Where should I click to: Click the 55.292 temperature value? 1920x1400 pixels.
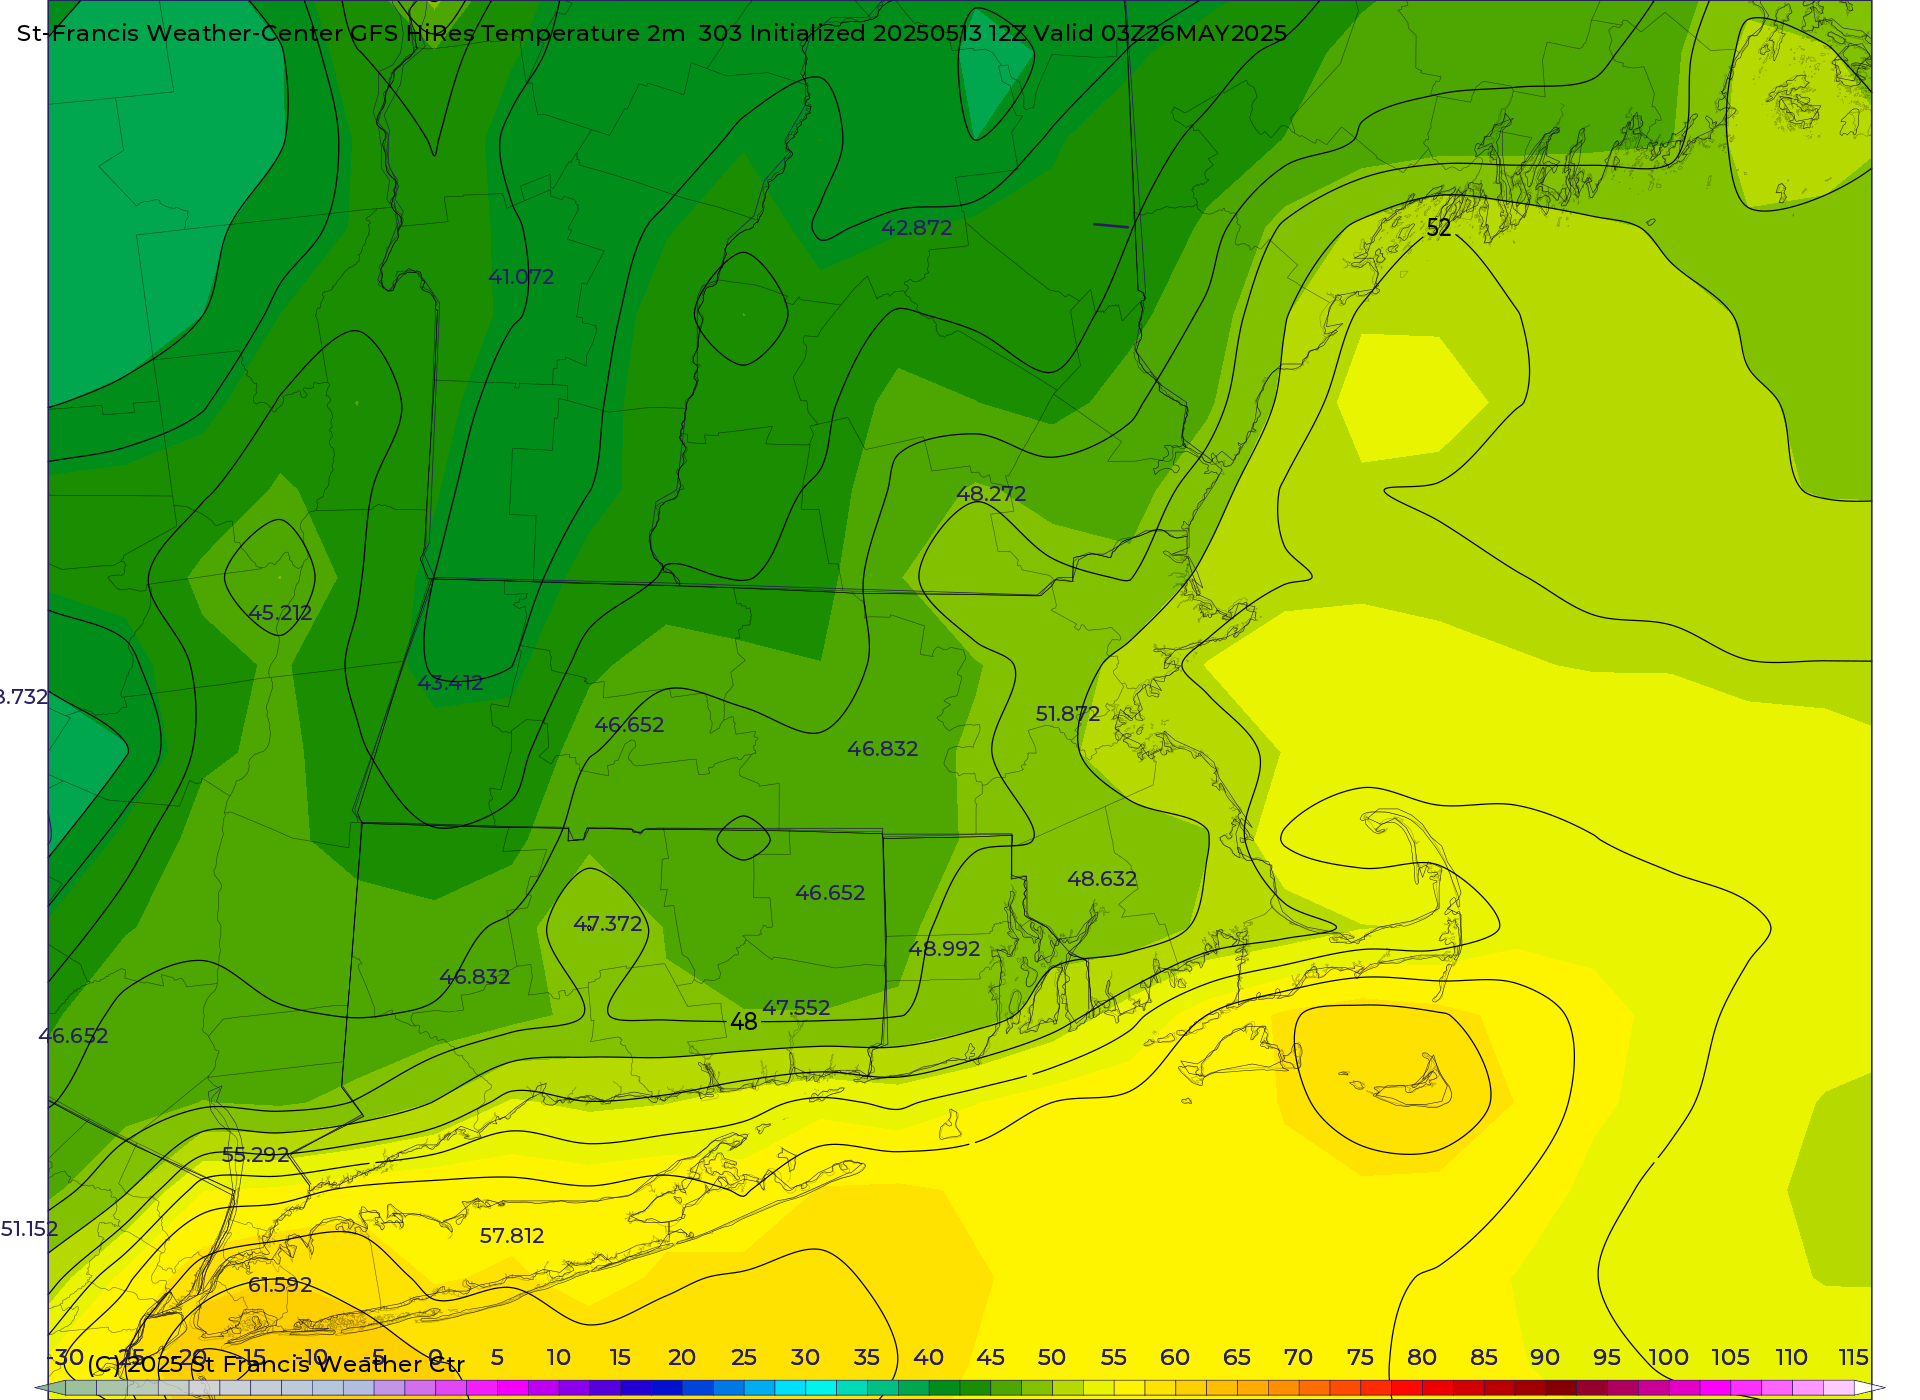pyautogui.click(x=256, y=1155)
